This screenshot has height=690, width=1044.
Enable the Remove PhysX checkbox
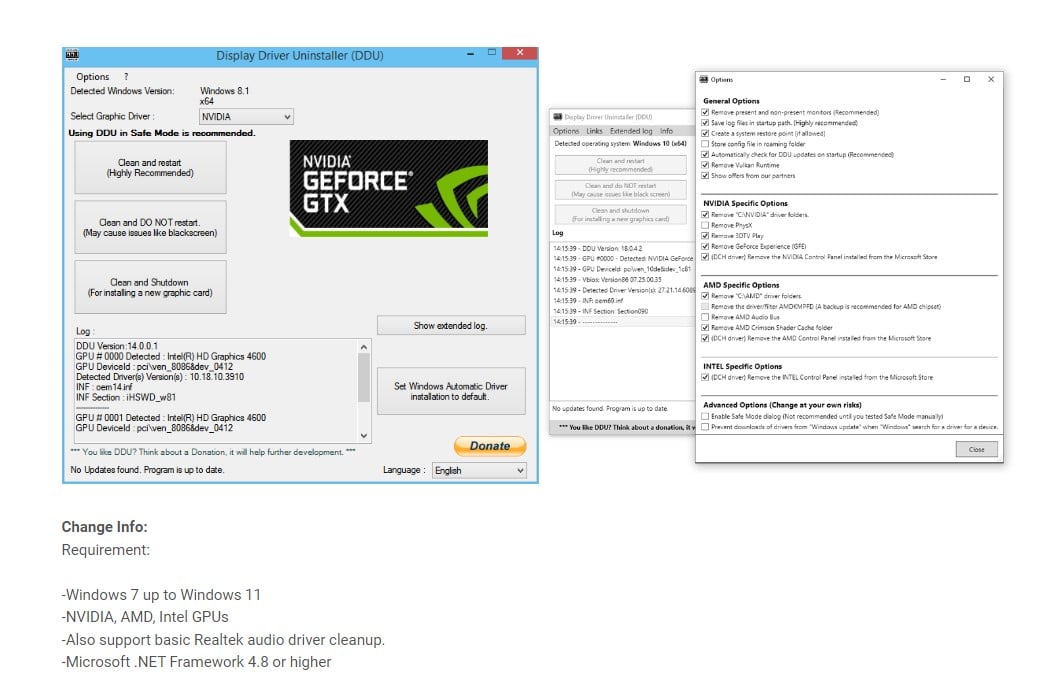(x=705, y=225)
